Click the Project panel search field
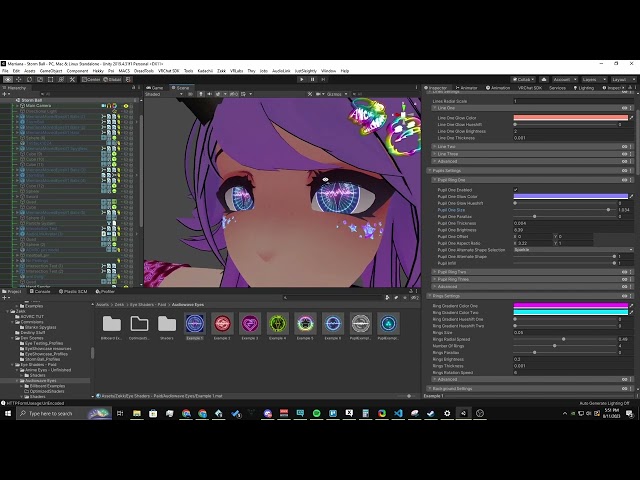This screenshot has width=640, height=480. click(x=332, y=298)
